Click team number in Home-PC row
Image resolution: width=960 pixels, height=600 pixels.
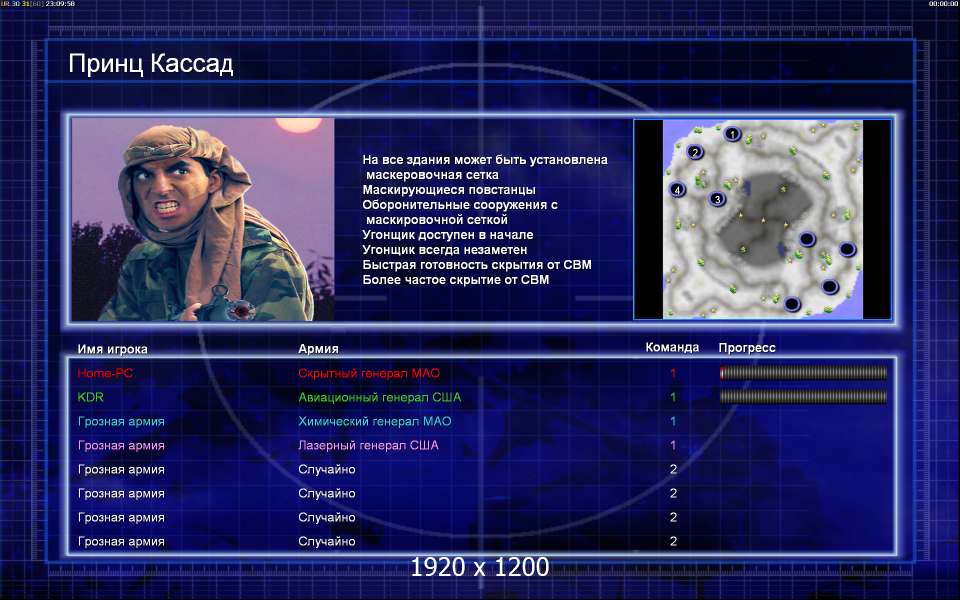(x=673, y=373)
